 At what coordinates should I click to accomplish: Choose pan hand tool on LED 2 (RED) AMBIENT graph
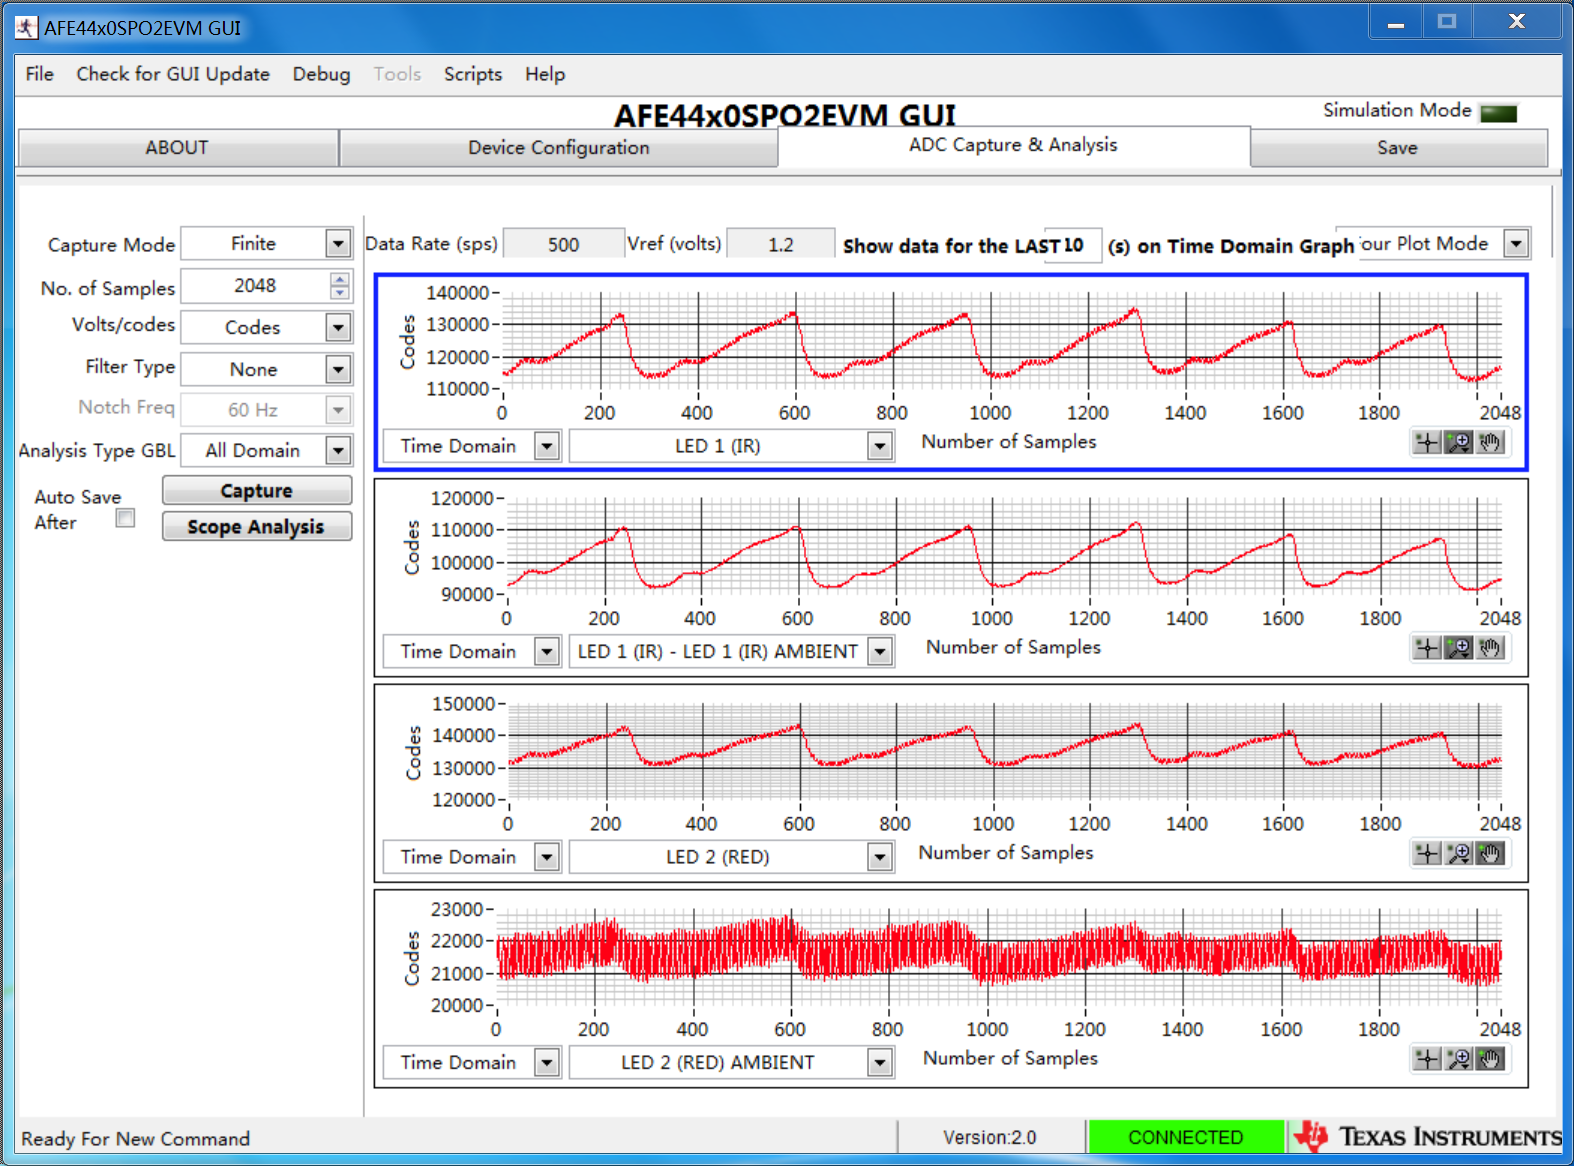click(1490, 1059)
